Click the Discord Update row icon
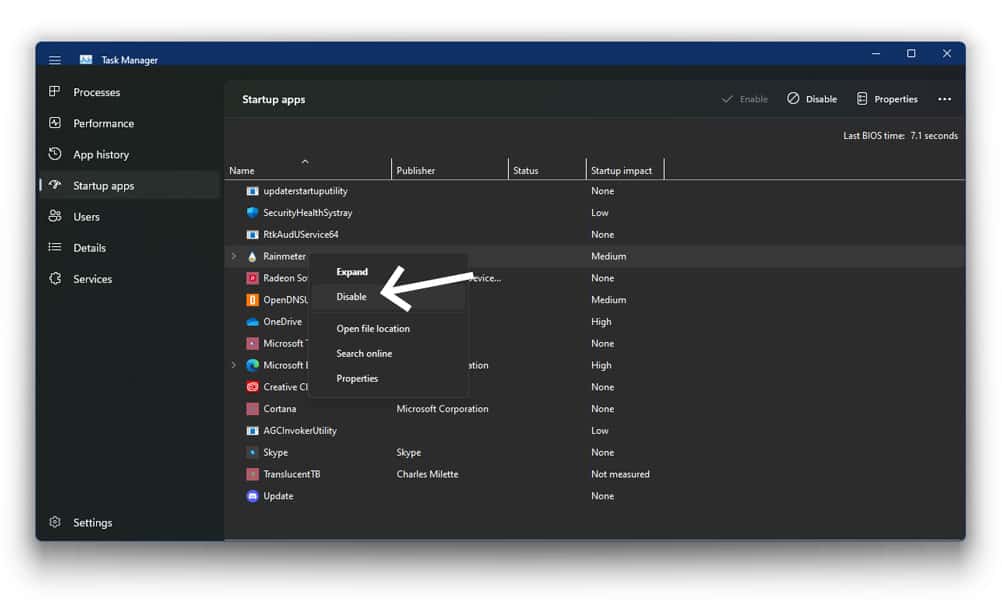The image size is (1002, 600). point(252,496)
